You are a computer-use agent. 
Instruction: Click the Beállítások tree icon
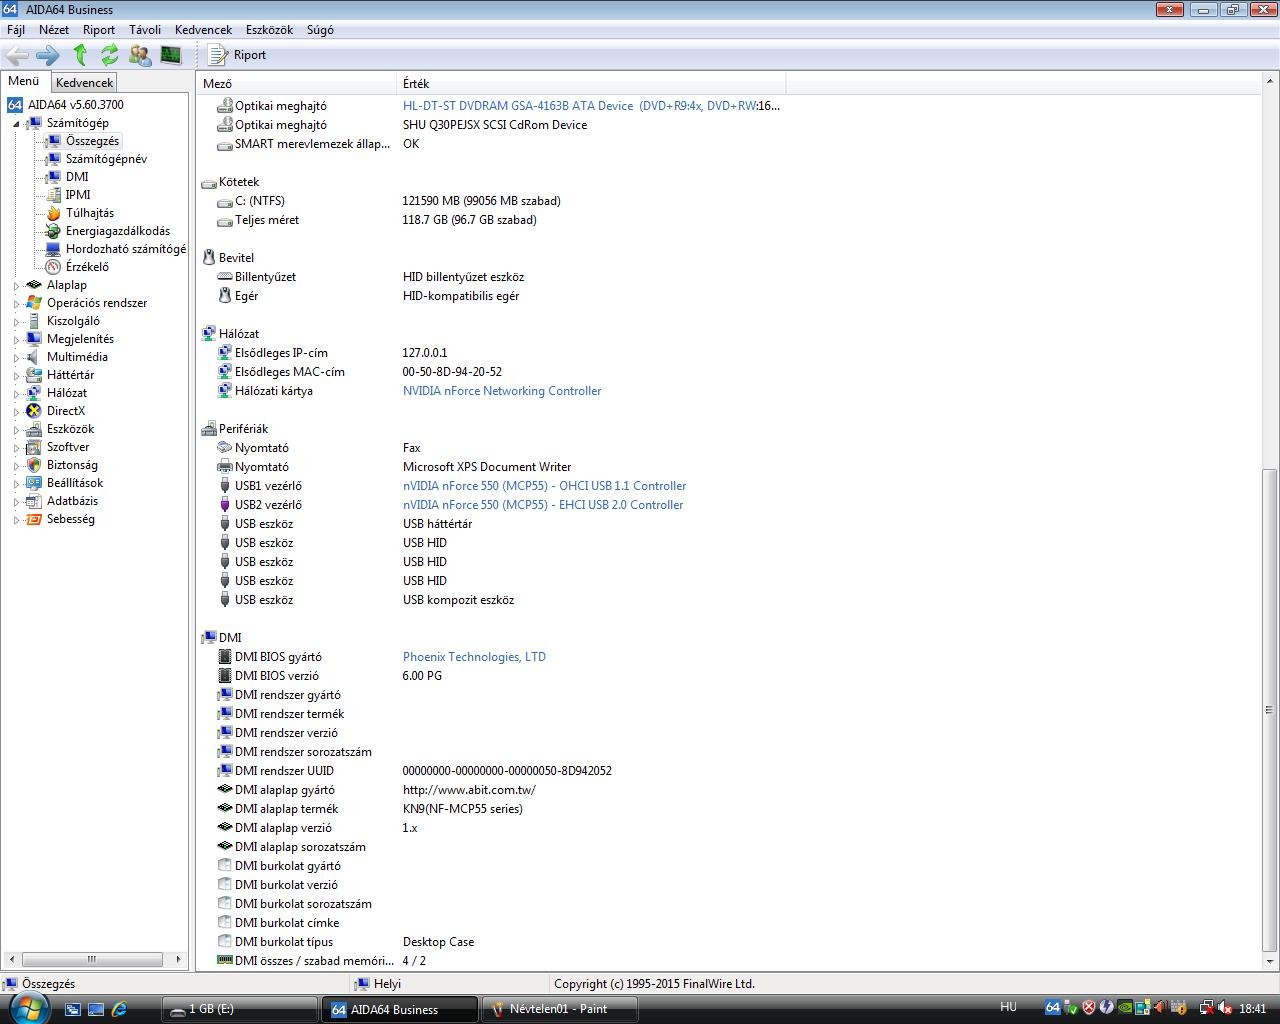pyautogui.click(x=34, y=483)
